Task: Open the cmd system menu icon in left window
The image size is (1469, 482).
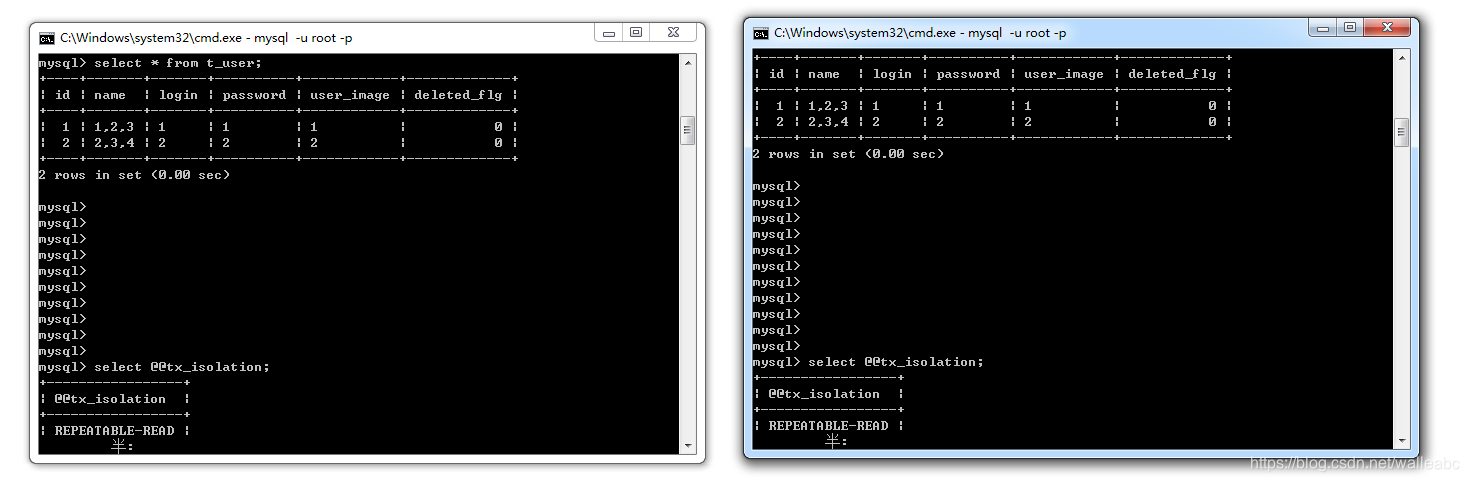Action: click(x=46, y=38)
